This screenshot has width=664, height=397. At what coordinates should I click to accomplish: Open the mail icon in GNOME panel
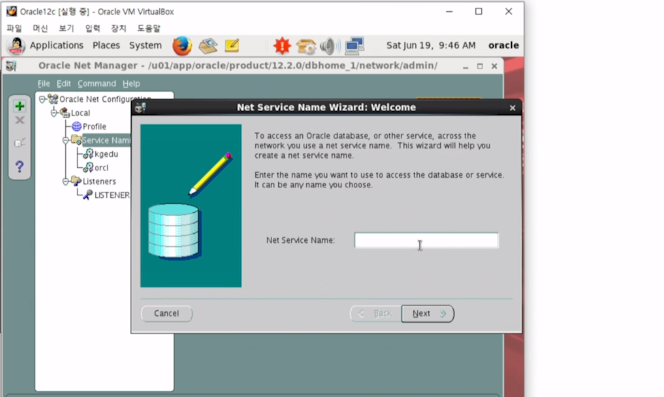point(208,45)
